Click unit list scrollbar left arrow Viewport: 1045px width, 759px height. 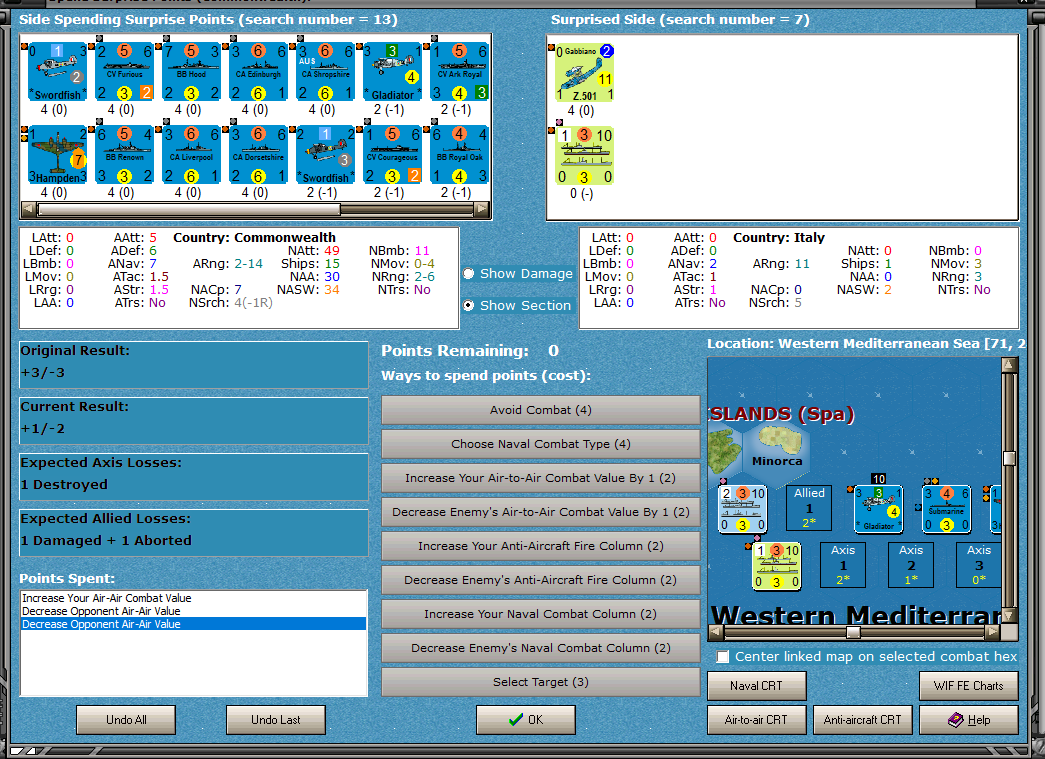pos(29,209)
